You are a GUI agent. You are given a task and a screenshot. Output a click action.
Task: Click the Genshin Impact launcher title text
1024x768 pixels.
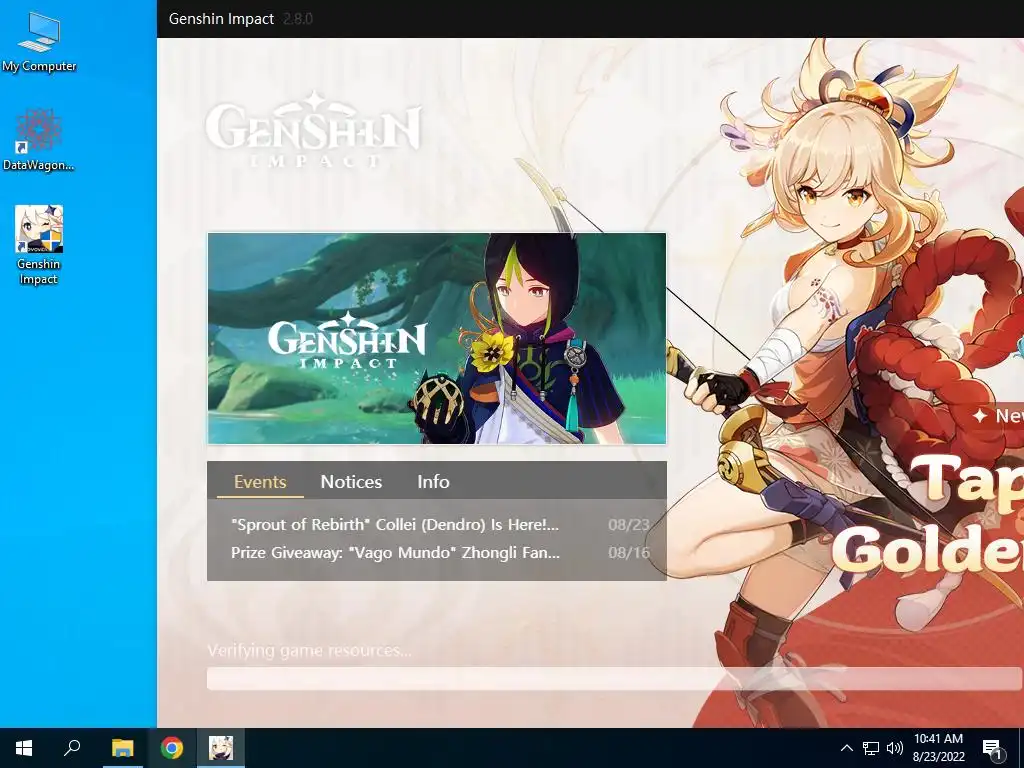[221, 19]
